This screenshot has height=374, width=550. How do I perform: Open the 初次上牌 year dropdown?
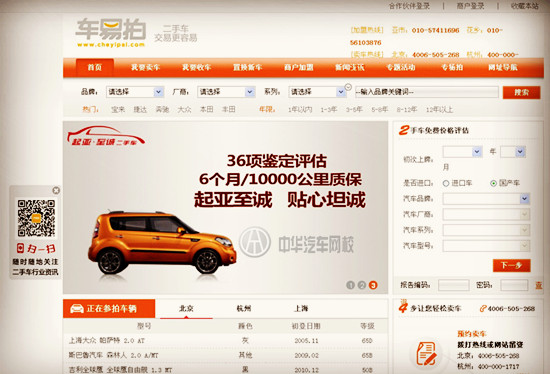click(462, 152)
